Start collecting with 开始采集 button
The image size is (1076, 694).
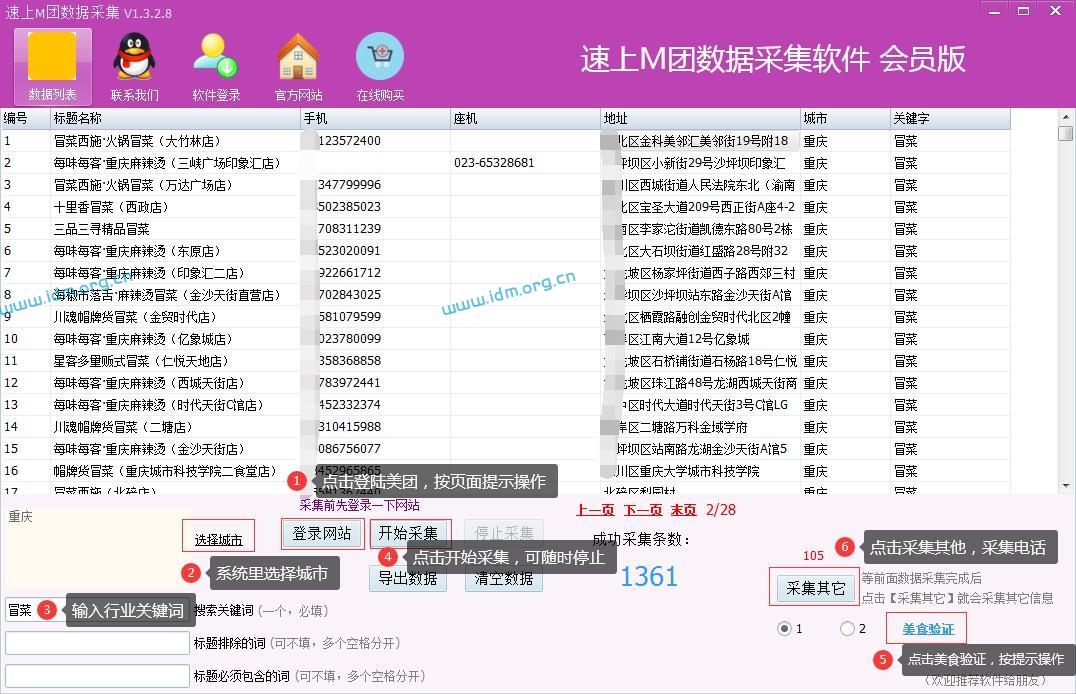[x=408, y=533]
